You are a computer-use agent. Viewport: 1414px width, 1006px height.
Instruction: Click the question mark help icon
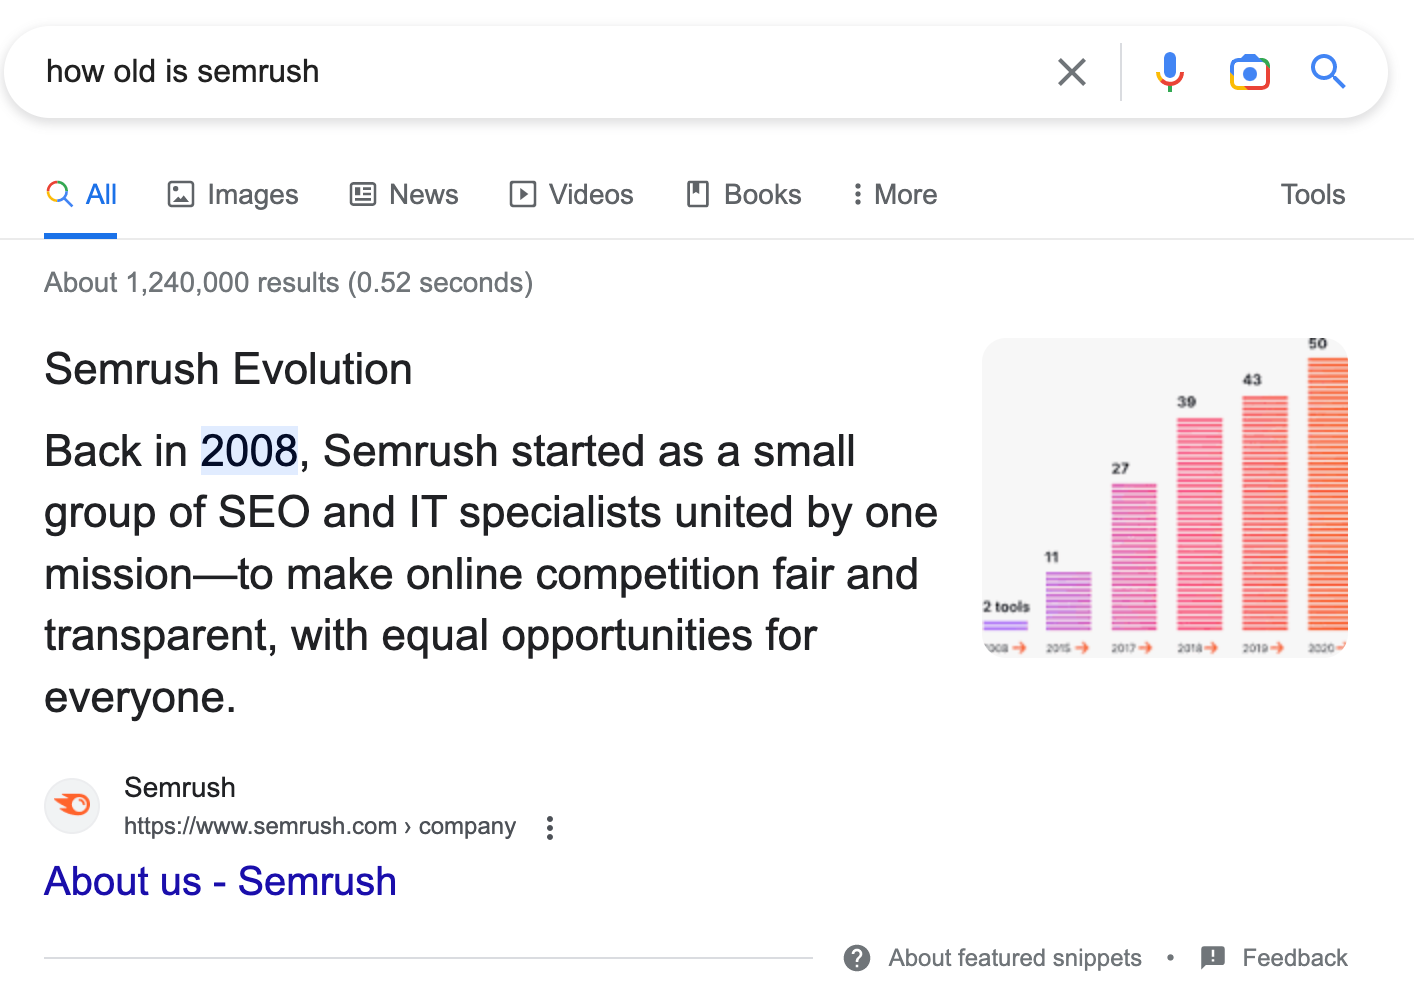[857, 958]
